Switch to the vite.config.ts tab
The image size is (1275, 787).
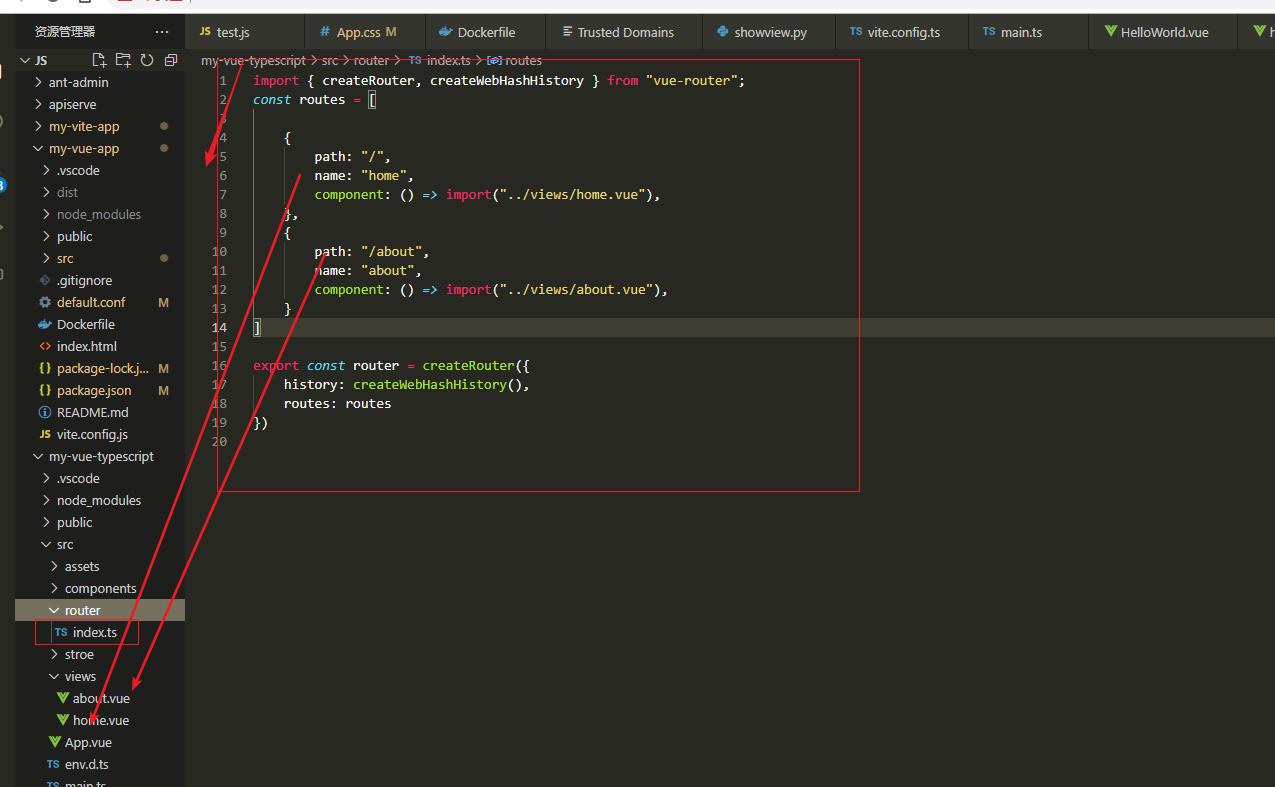pos(902,32)
